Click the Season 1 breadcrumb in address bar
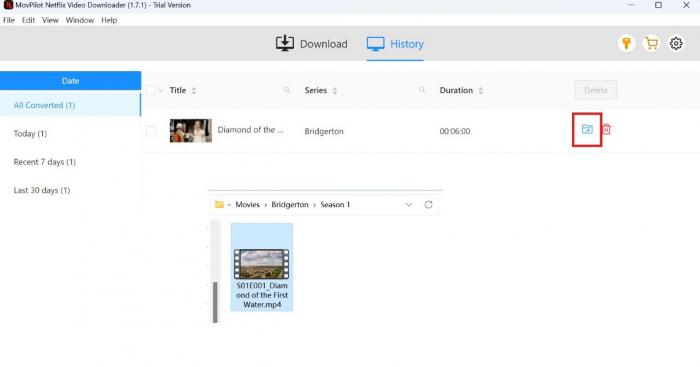This screenshot has height=367, width=700. click(x=335, y=204)
